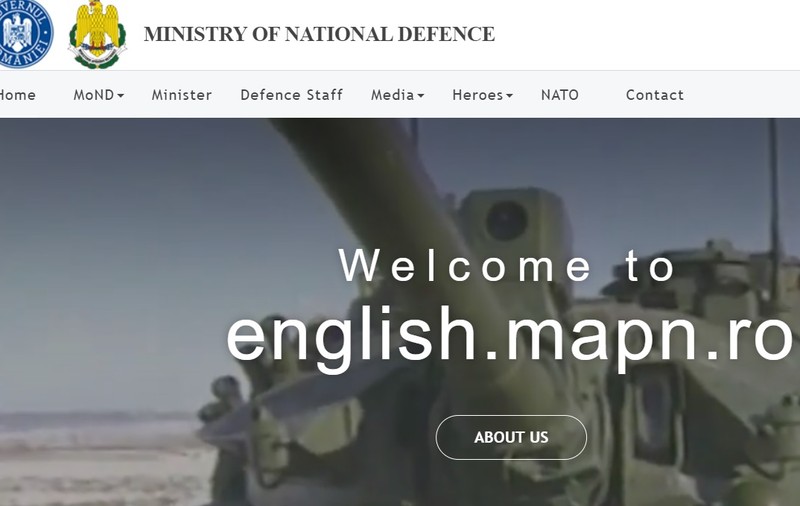
Task: Click the Ministry of National Defence title
Action: click(x=319, y=34)
